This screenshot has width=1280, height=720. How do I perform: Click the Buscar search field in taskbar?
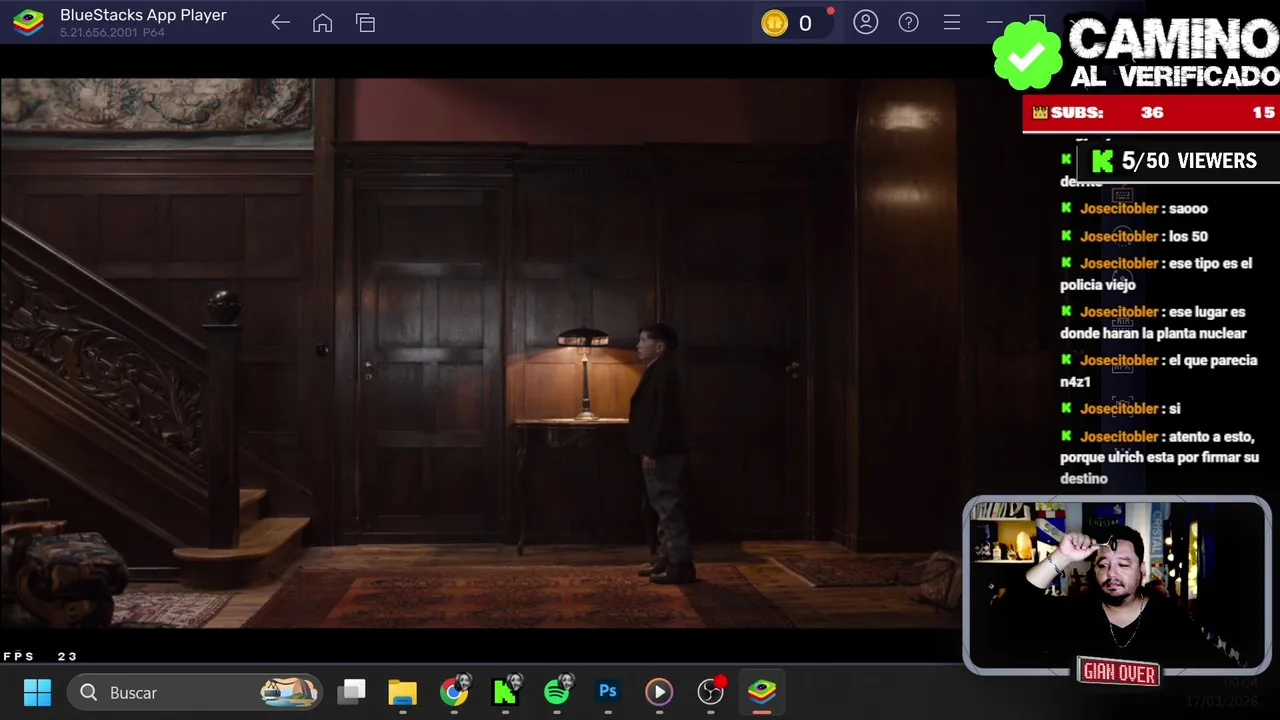pos(195,692)
